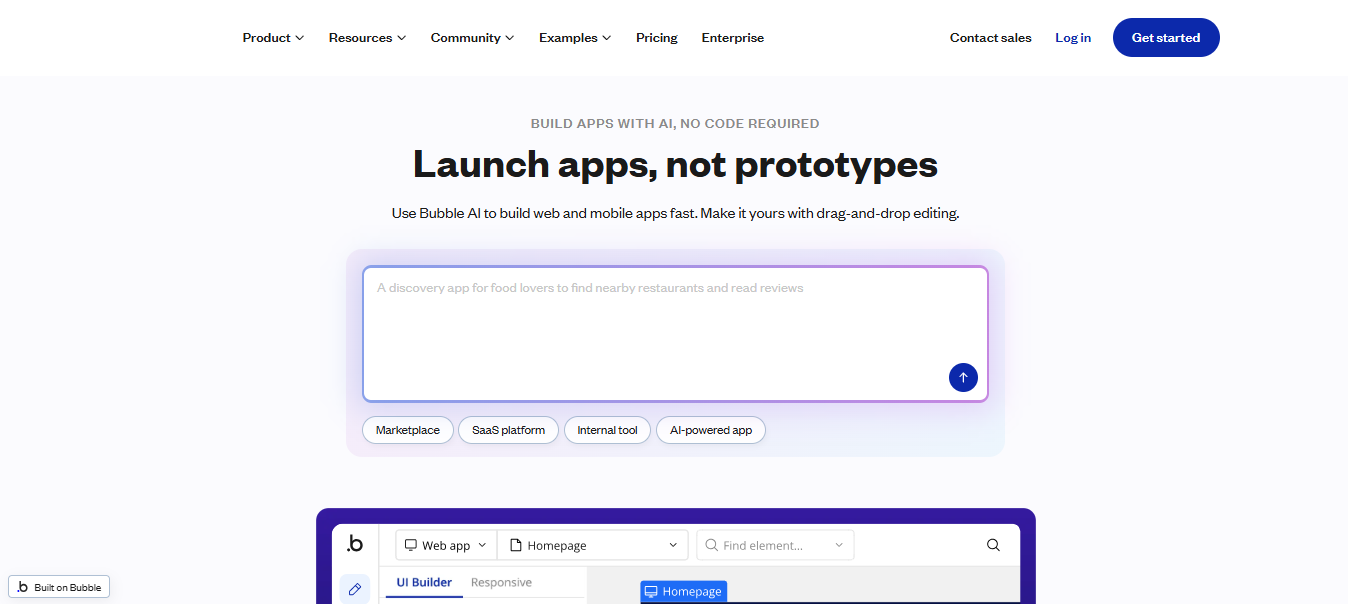Switch to the Responsive tab
Viewport: 1348px width, 604px height.
[x=501, y=583]
